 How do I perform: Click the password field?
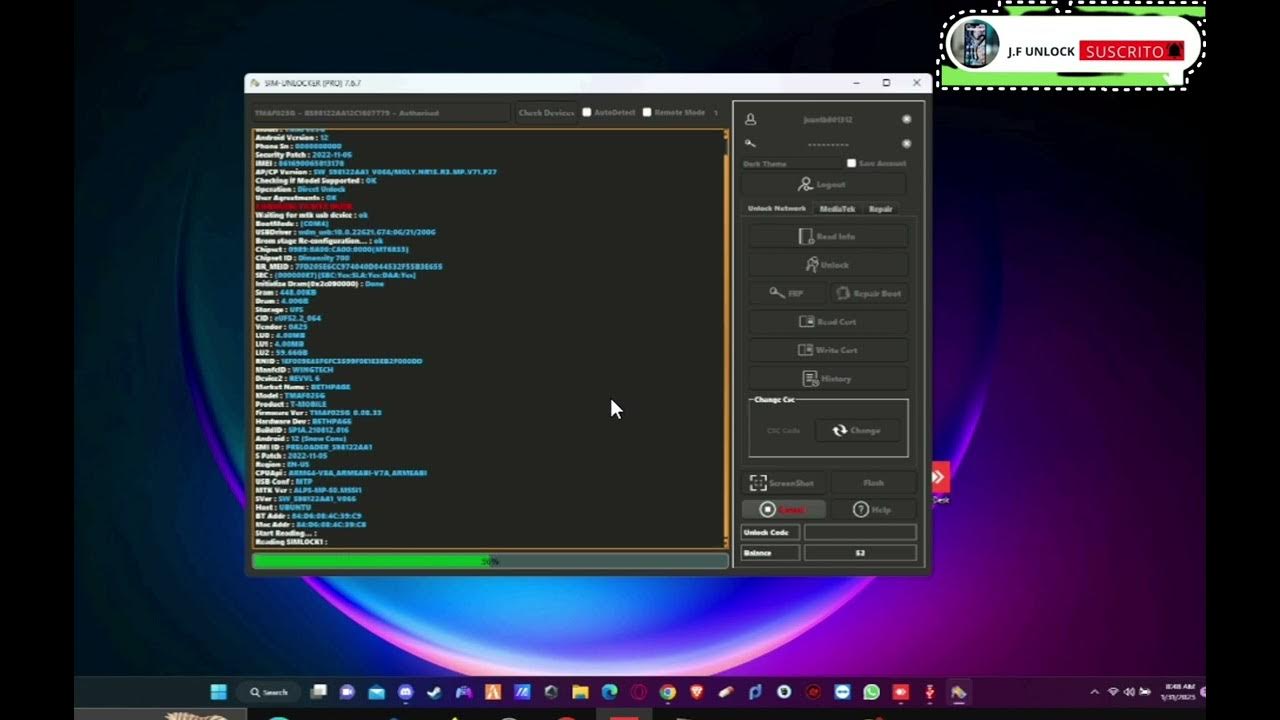(828, 144)
